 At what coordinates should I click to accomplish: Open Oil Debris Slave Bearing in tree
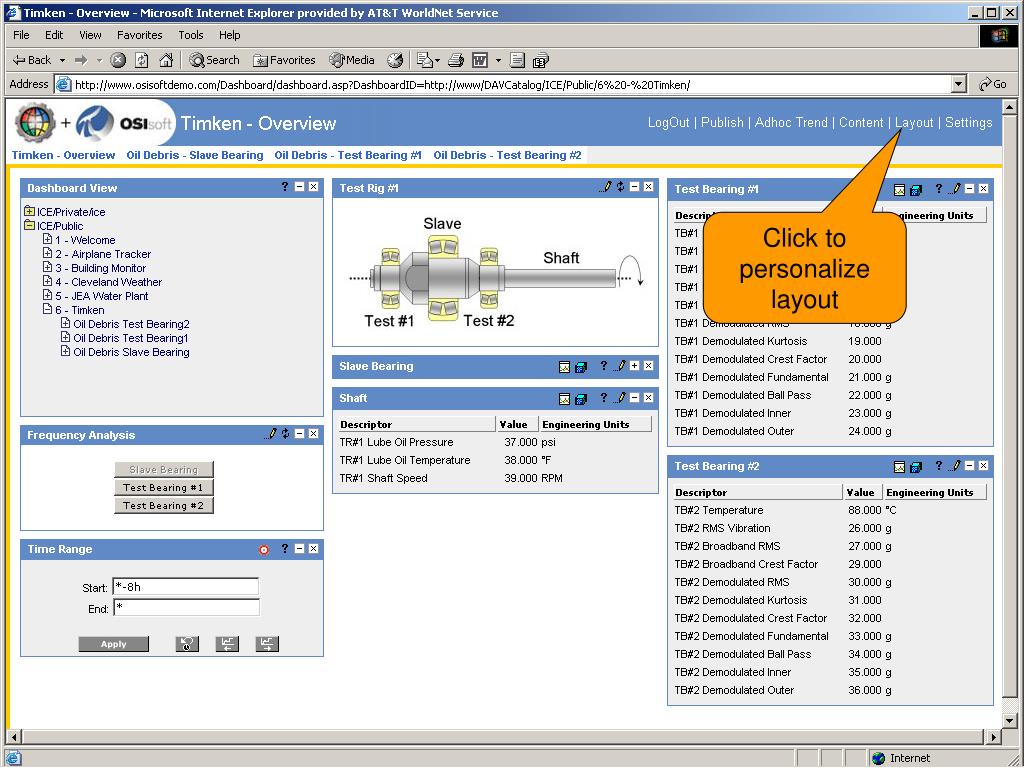click(131, 352)
